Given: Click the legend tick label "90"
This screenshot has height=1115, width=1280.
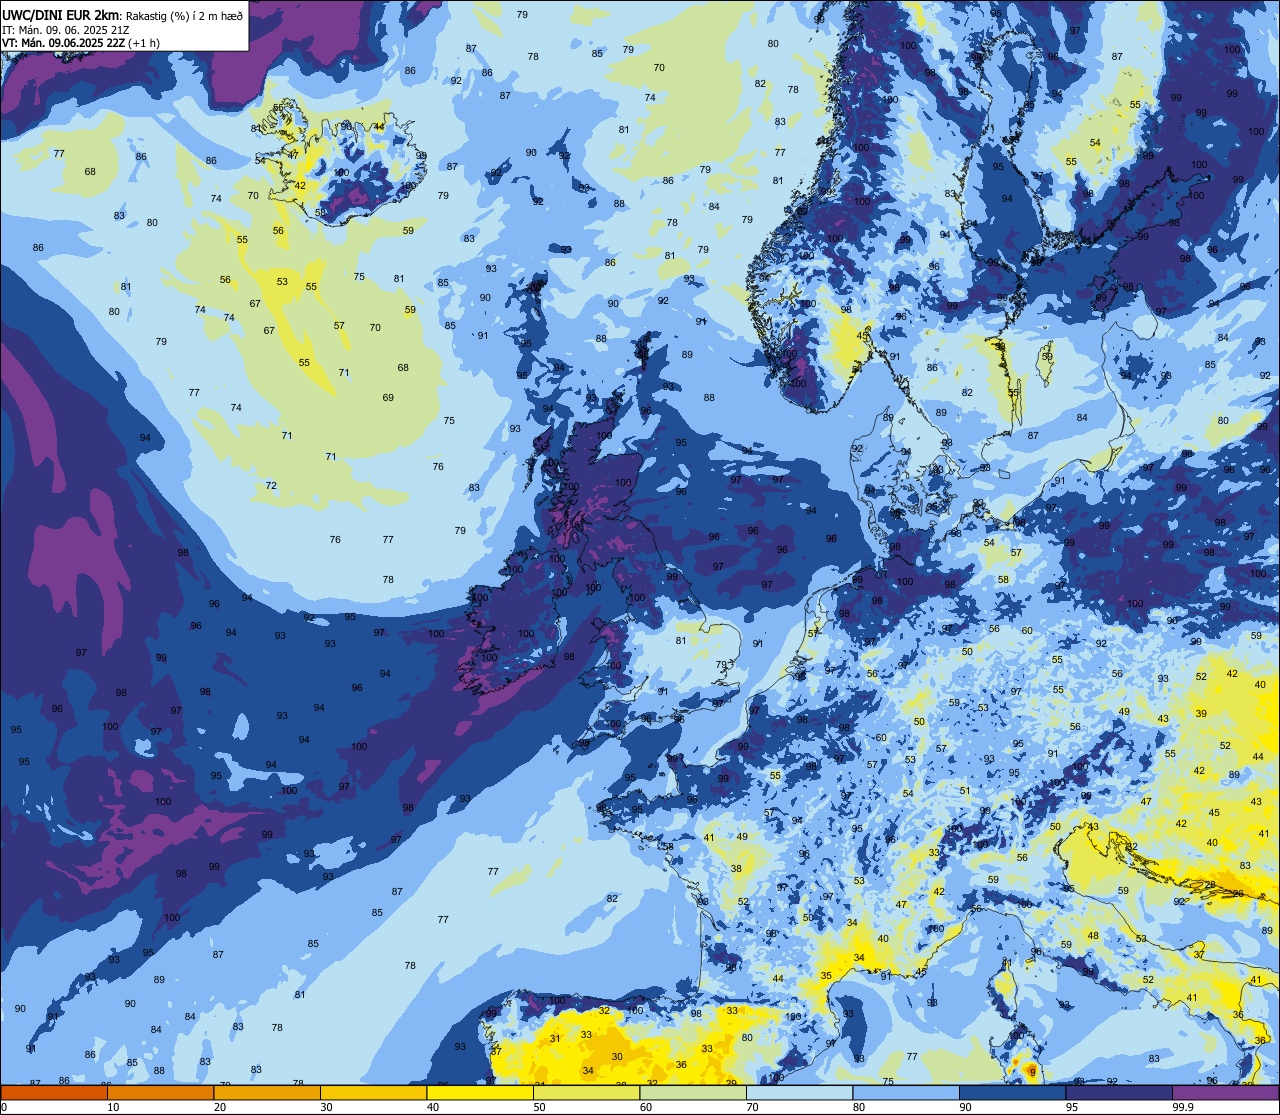Looking at the screenshot, I should pyautogui.click(x=965, y=1107).
